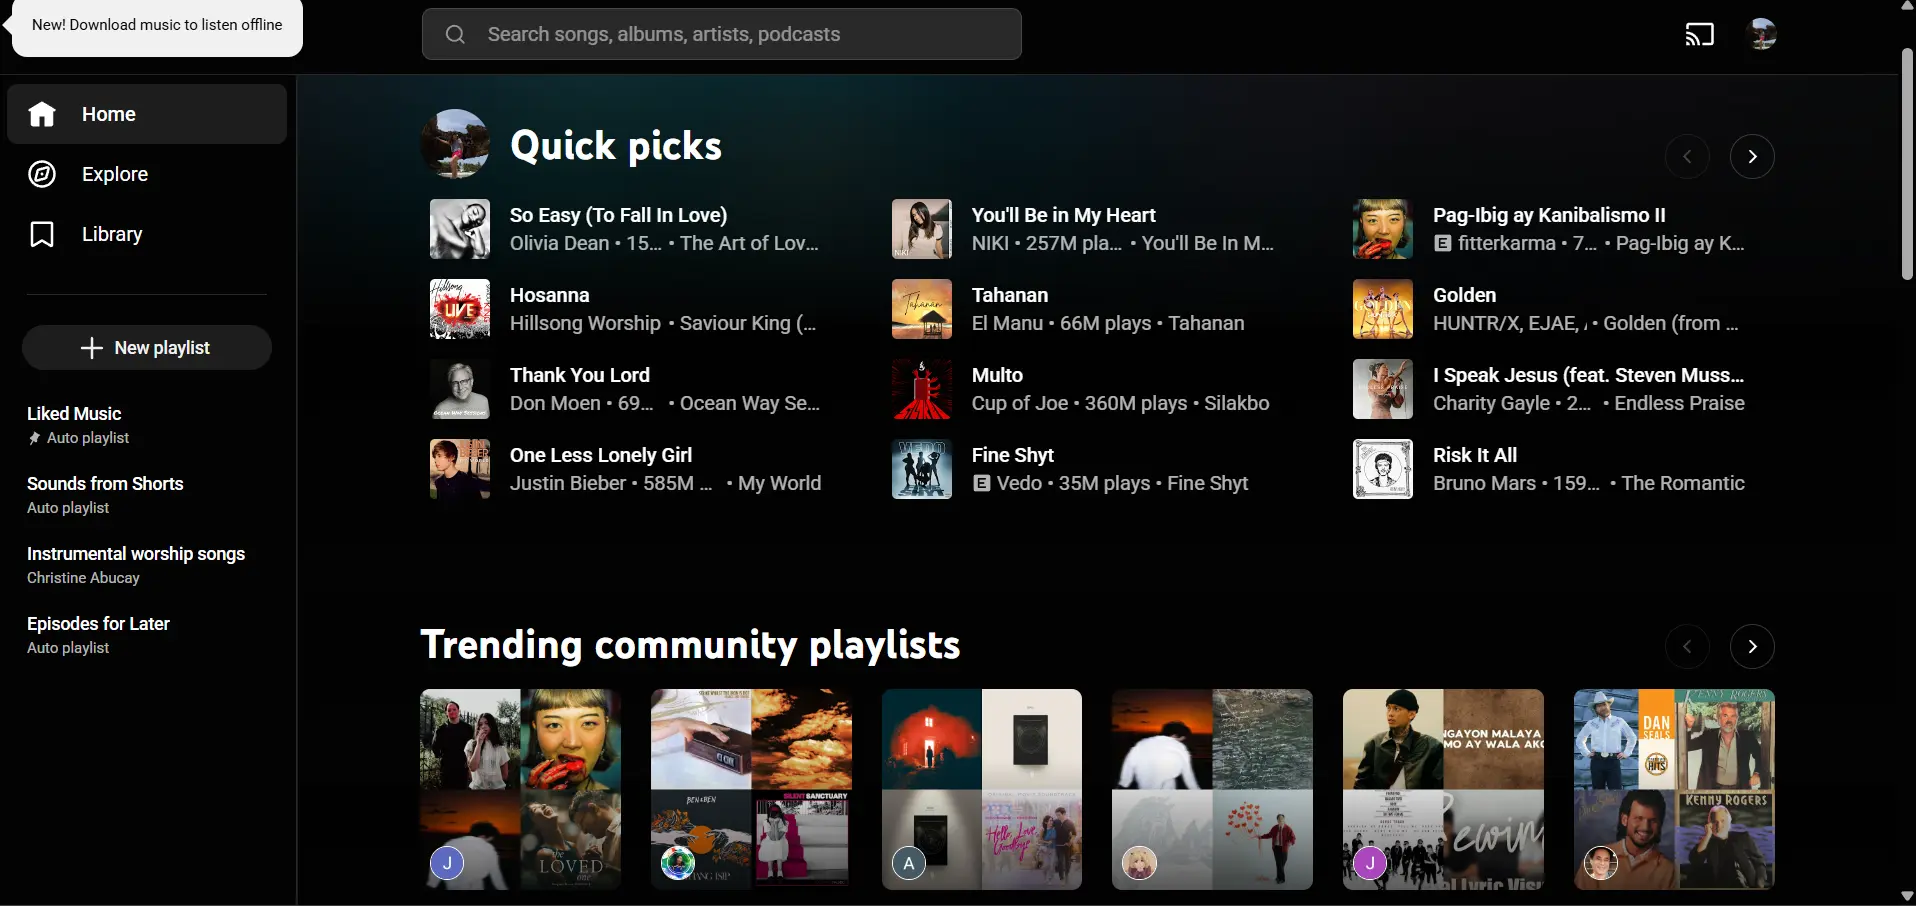The width and height of the screenshot is (1916, 906).
Task: Open the Library section
Action: tap(147, 234)
